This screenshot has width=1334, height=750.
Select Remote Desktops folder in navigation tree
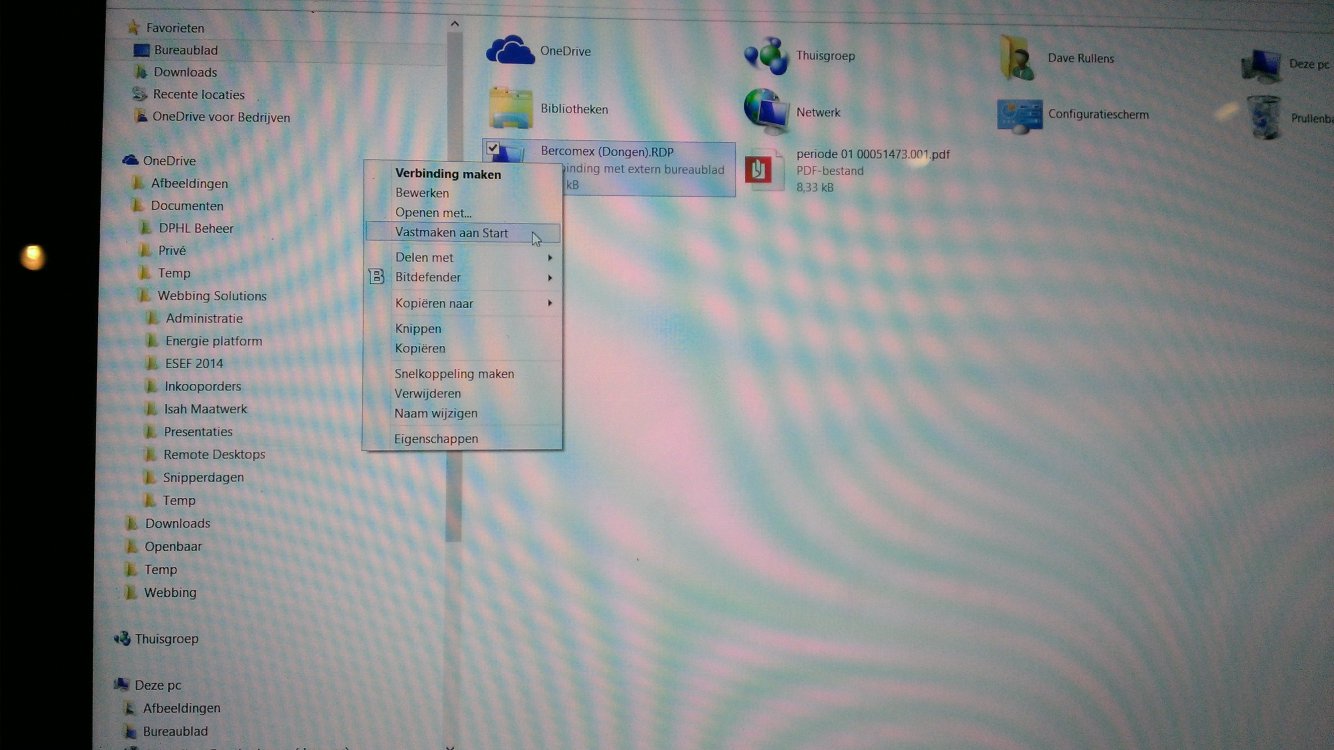click(214, 454)
